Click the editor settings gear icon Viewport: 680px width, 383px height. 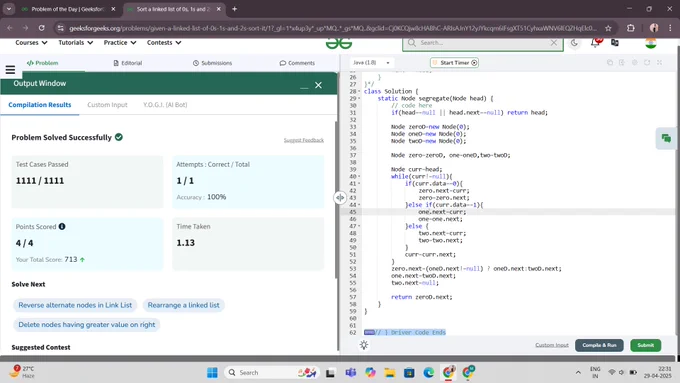coord(634,62)
